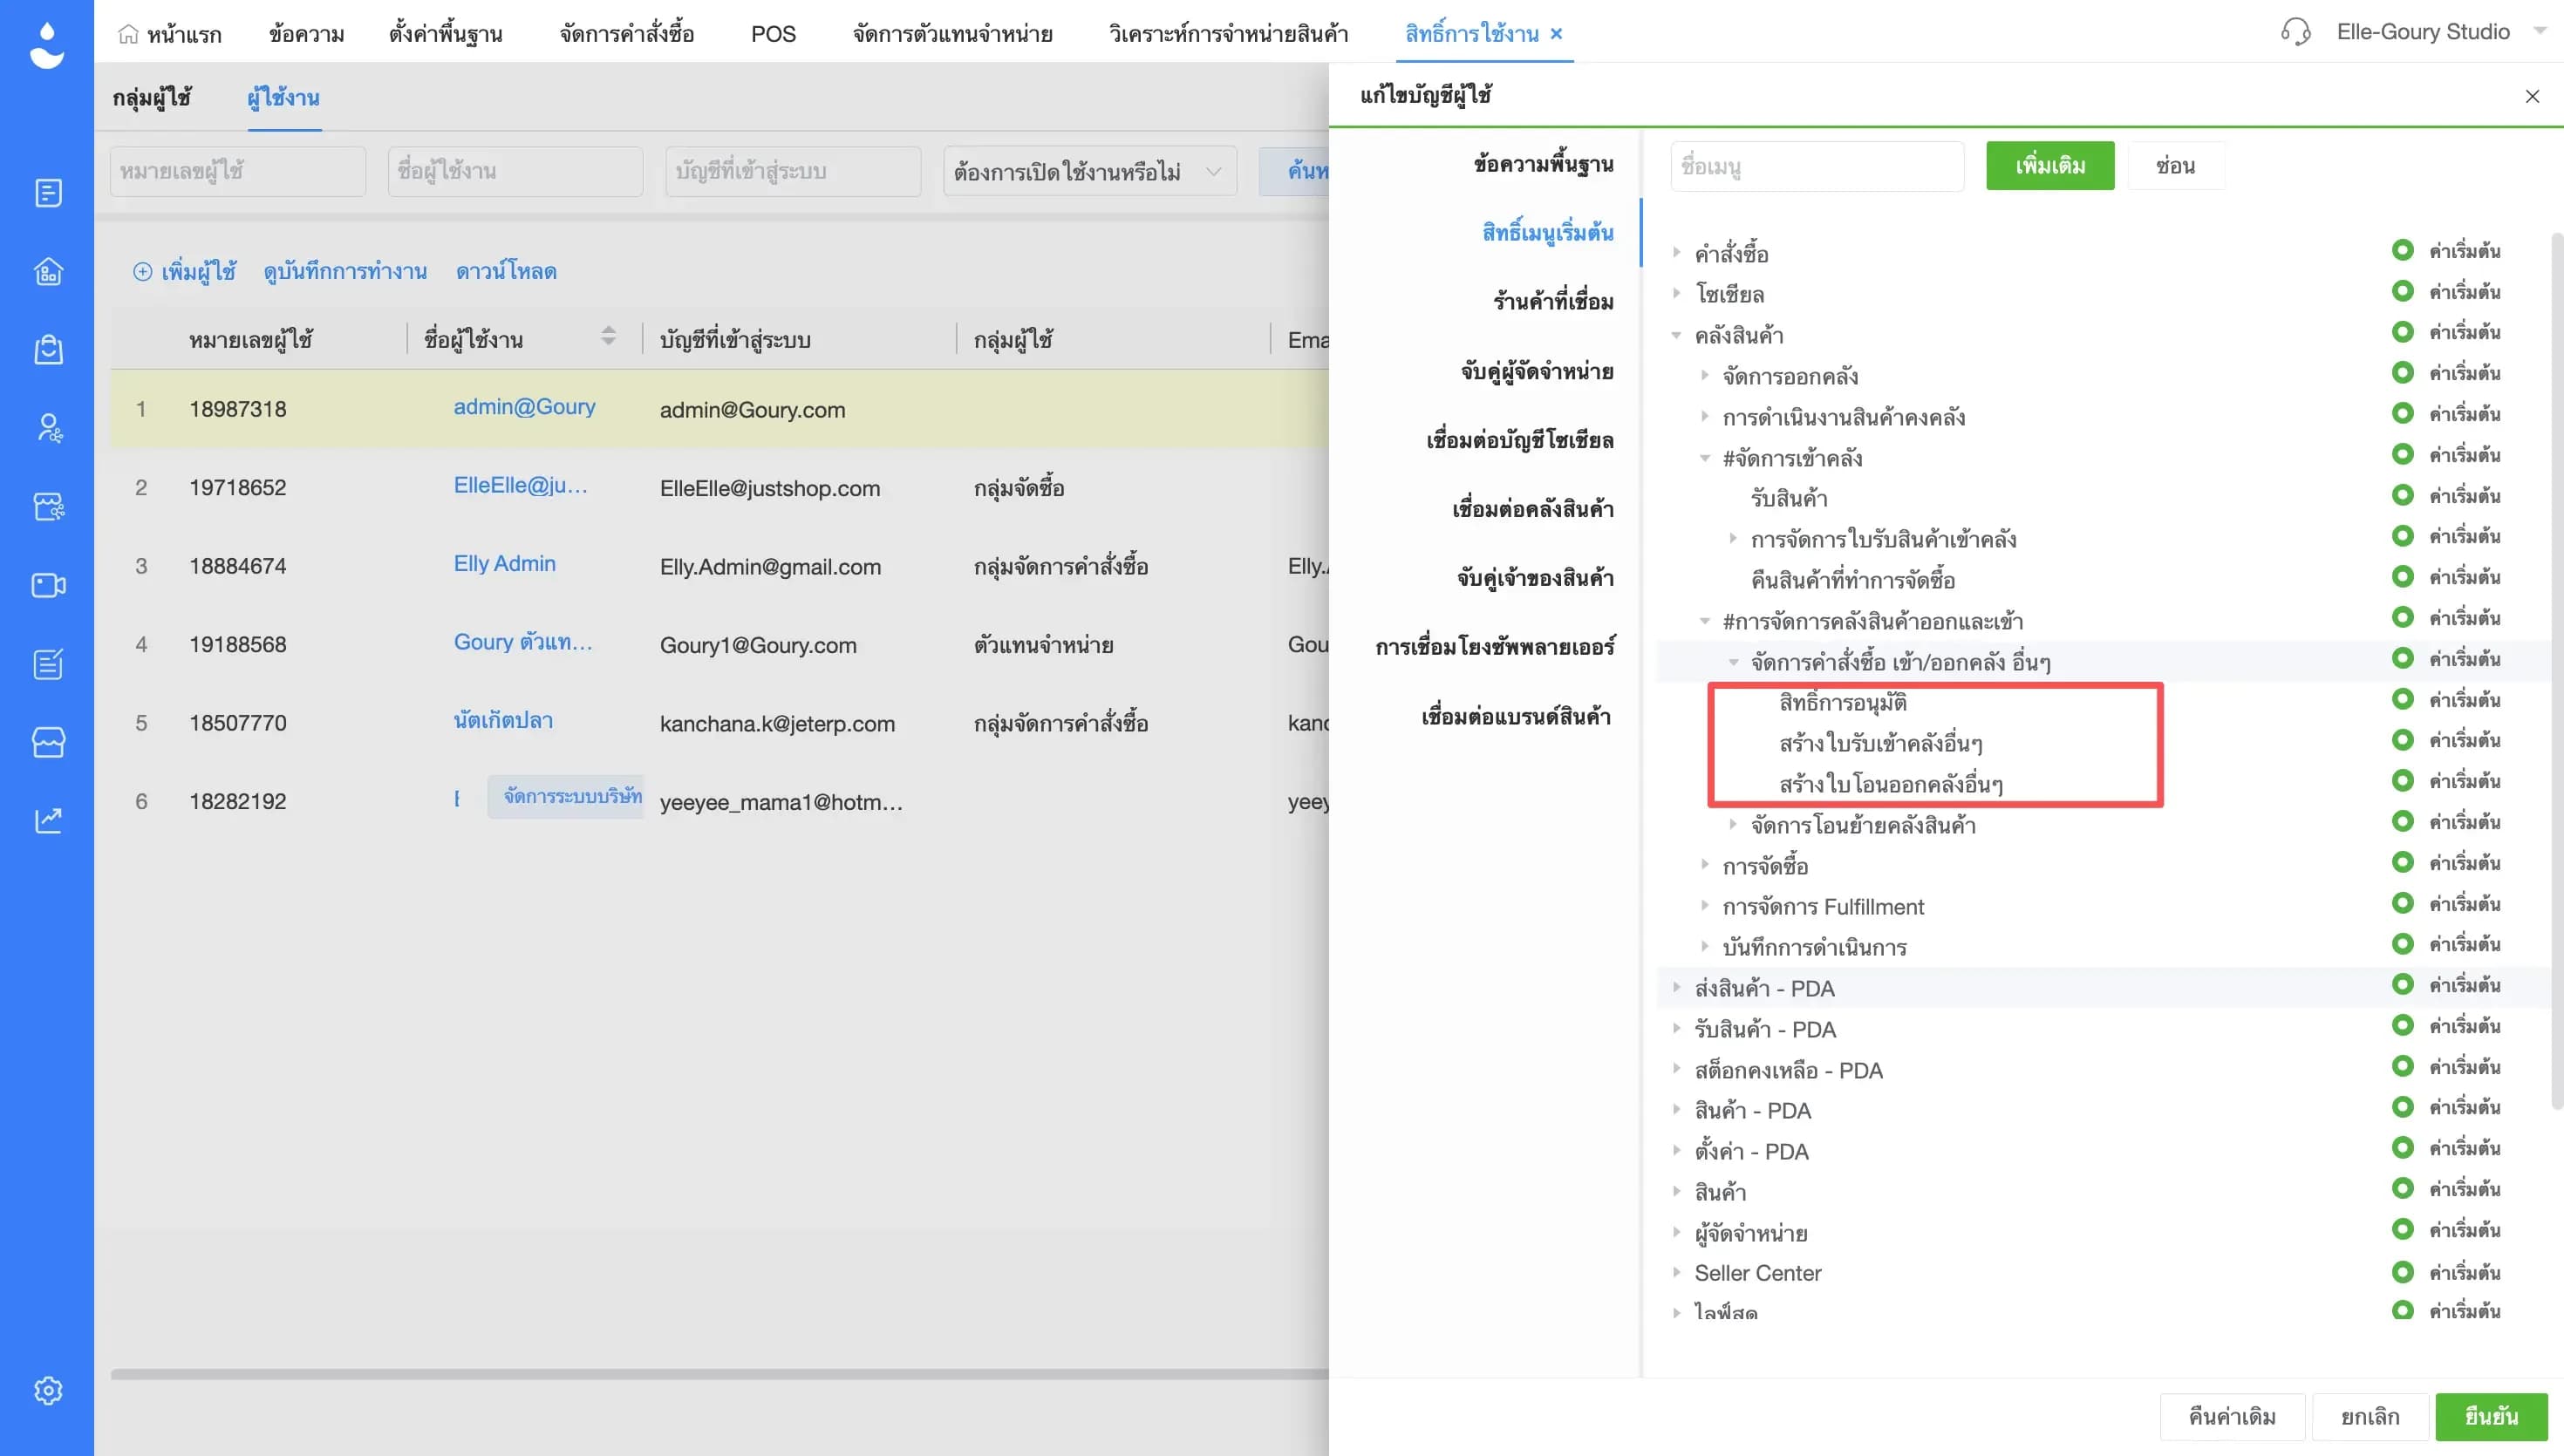Select the สร้างใบโอนออกคลังอื่นๆ tree item

coord(1891,784)
